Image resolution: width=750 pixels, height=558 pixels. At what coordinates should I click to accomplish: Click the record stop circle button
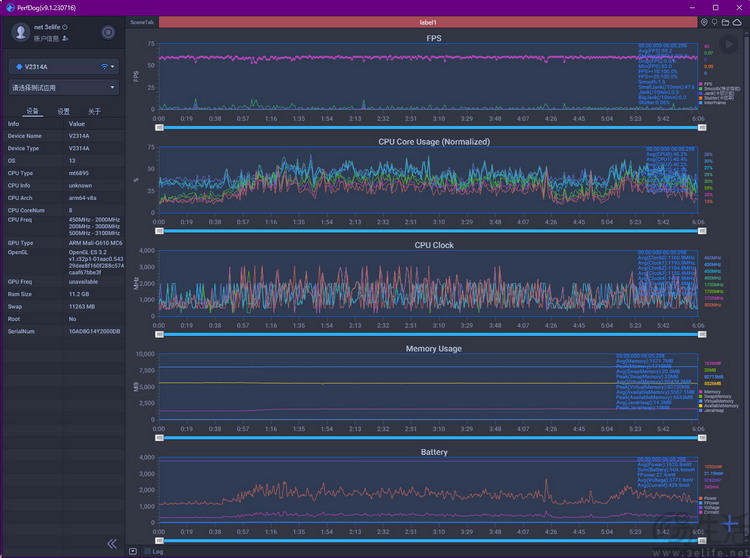point(108,32)
